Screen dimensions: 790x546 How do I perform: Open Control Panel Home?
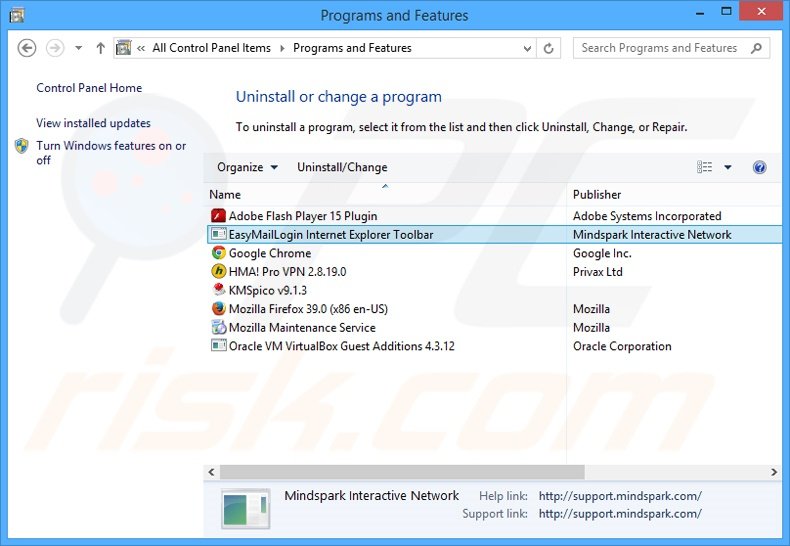click(89, 88)
